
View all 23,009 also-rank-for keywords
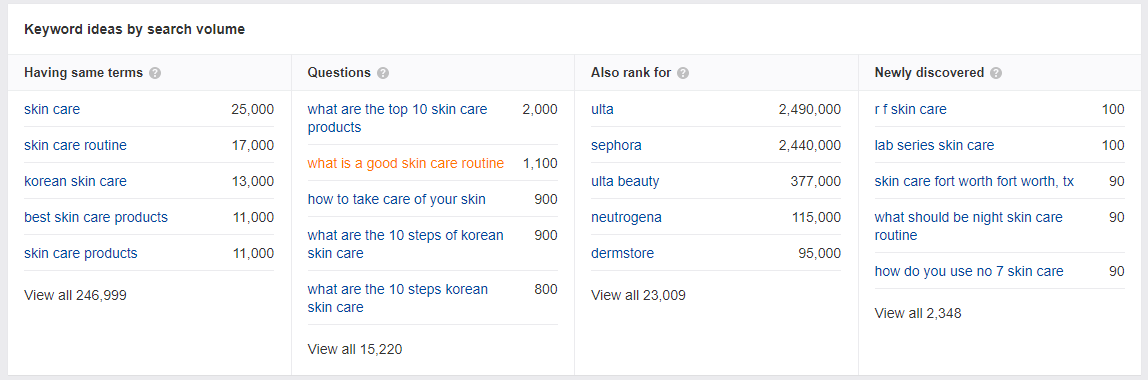coord(638,296)
